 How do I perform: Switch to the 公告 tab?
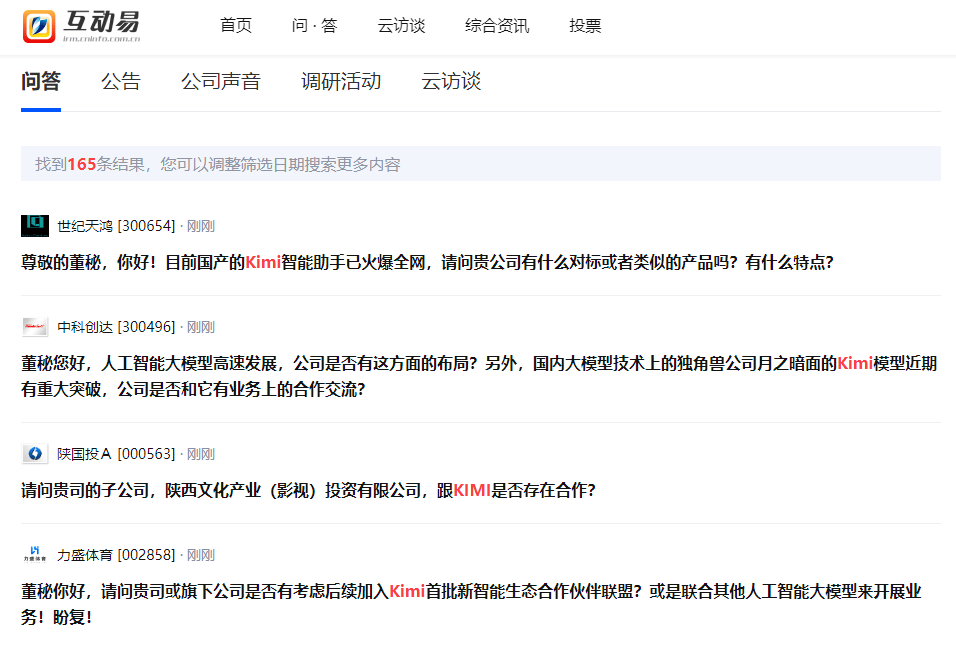[x=121, y=81]
